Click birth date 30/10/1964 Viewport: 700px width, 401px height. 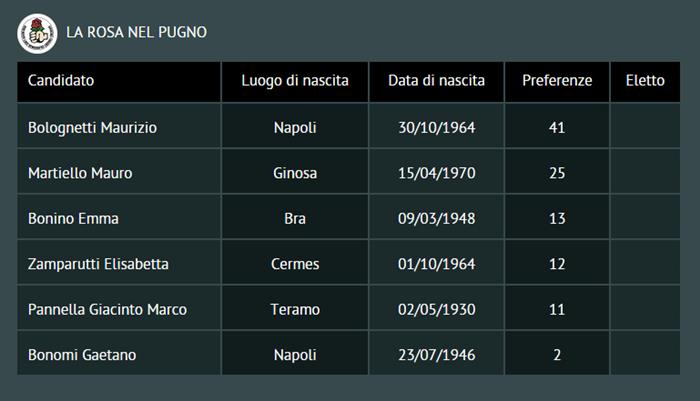point(437,128)
